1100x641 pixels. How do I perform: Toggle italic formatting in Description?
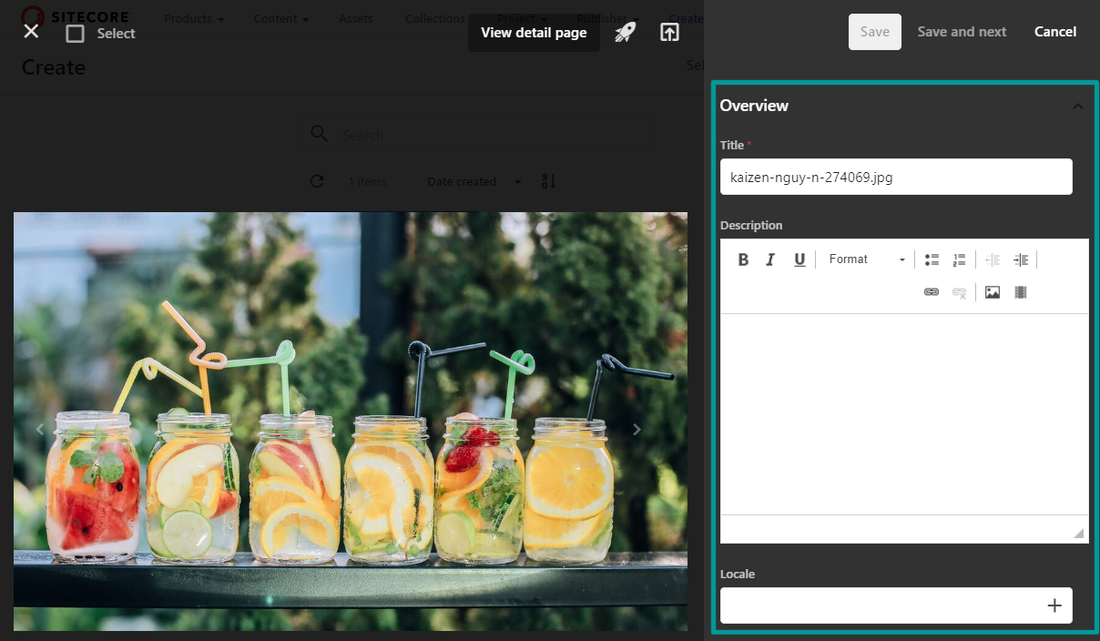(770, 259)
